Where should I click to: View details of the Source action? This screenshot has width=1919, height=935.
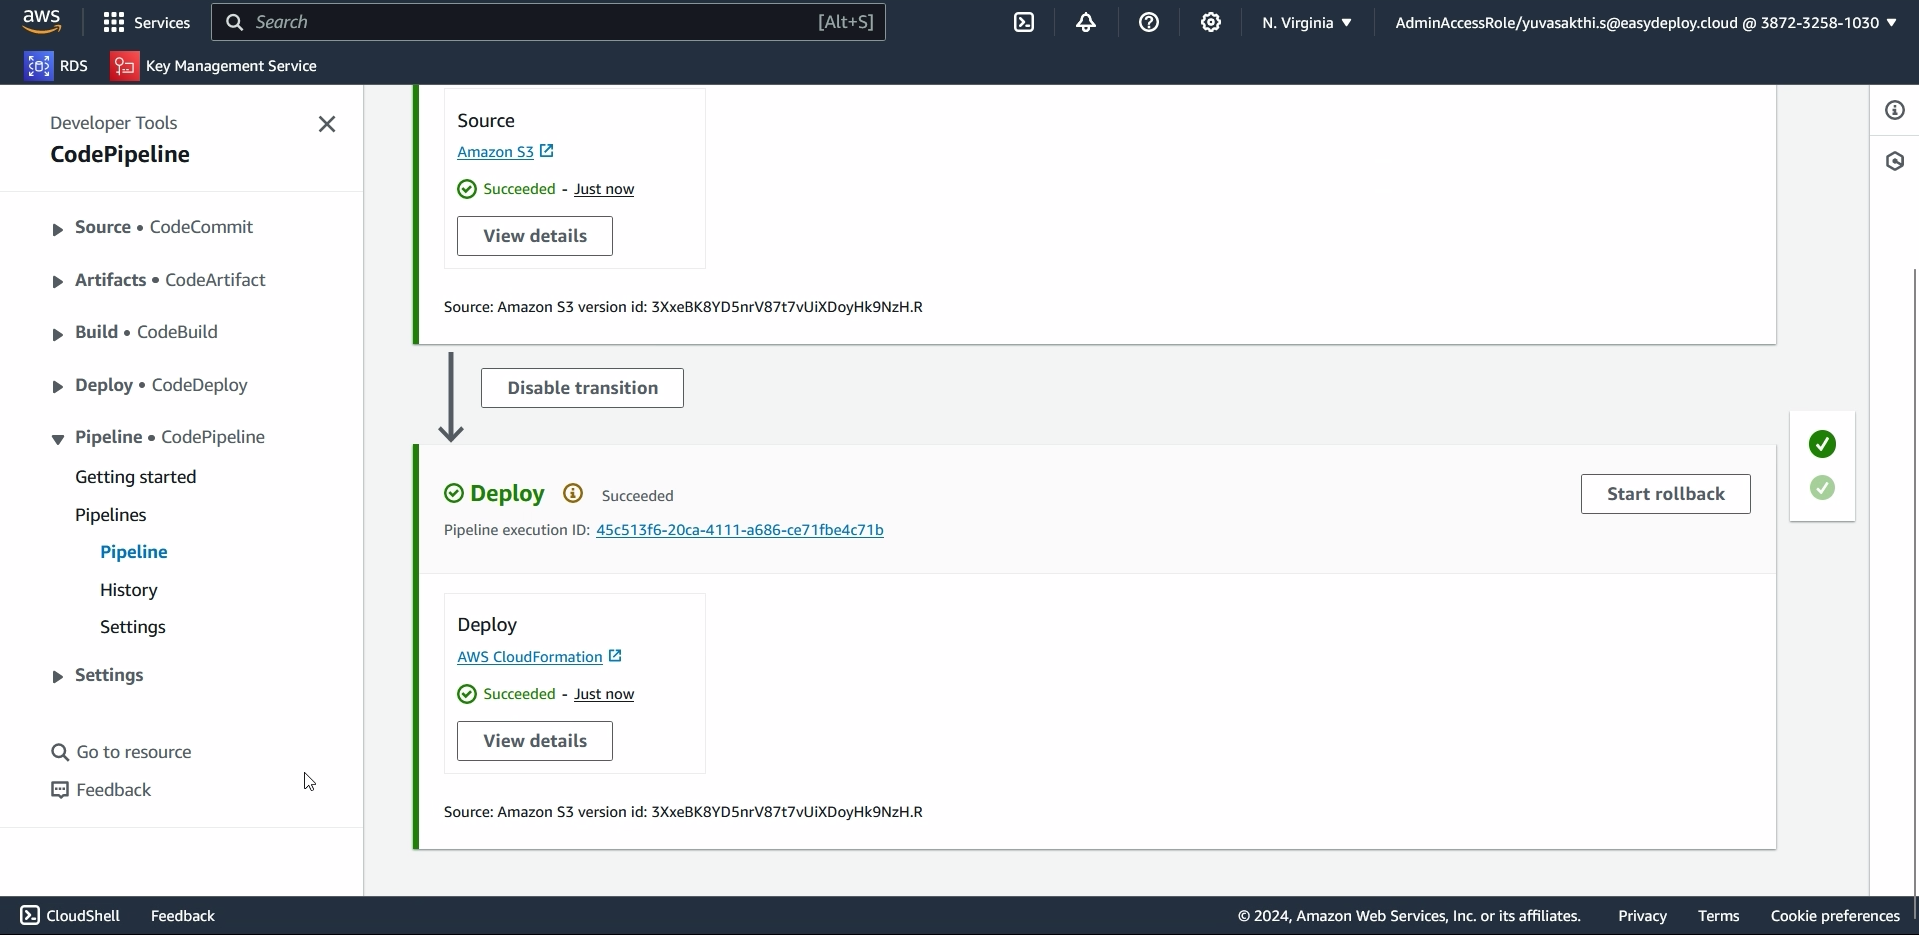(534, 236)
